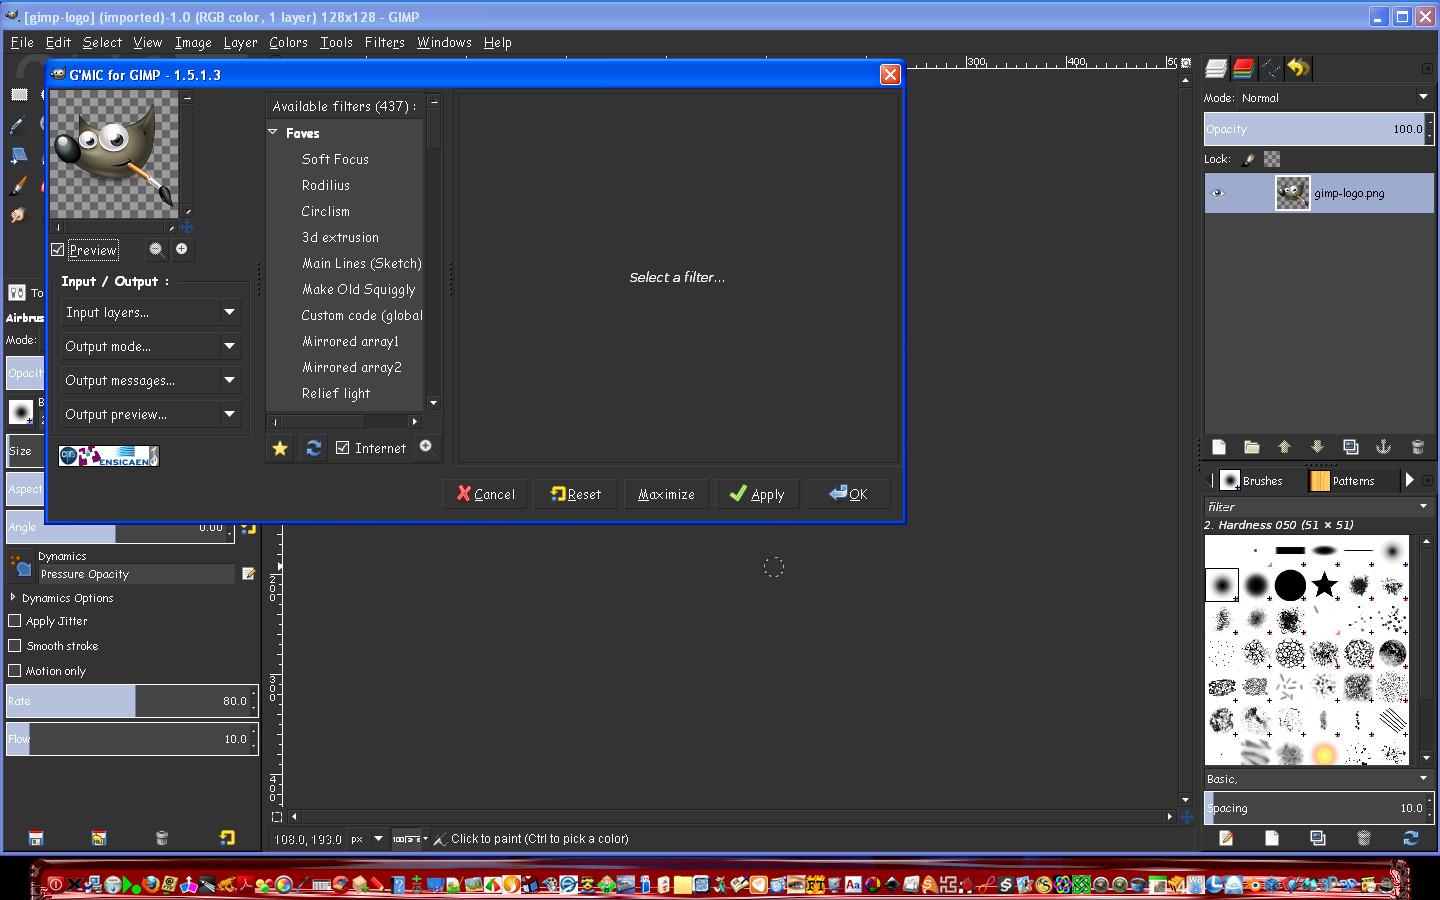Viewport: 1440px width, 900px height.
Task: Delete the selected brush
Action: click(x=1364, y=838)
